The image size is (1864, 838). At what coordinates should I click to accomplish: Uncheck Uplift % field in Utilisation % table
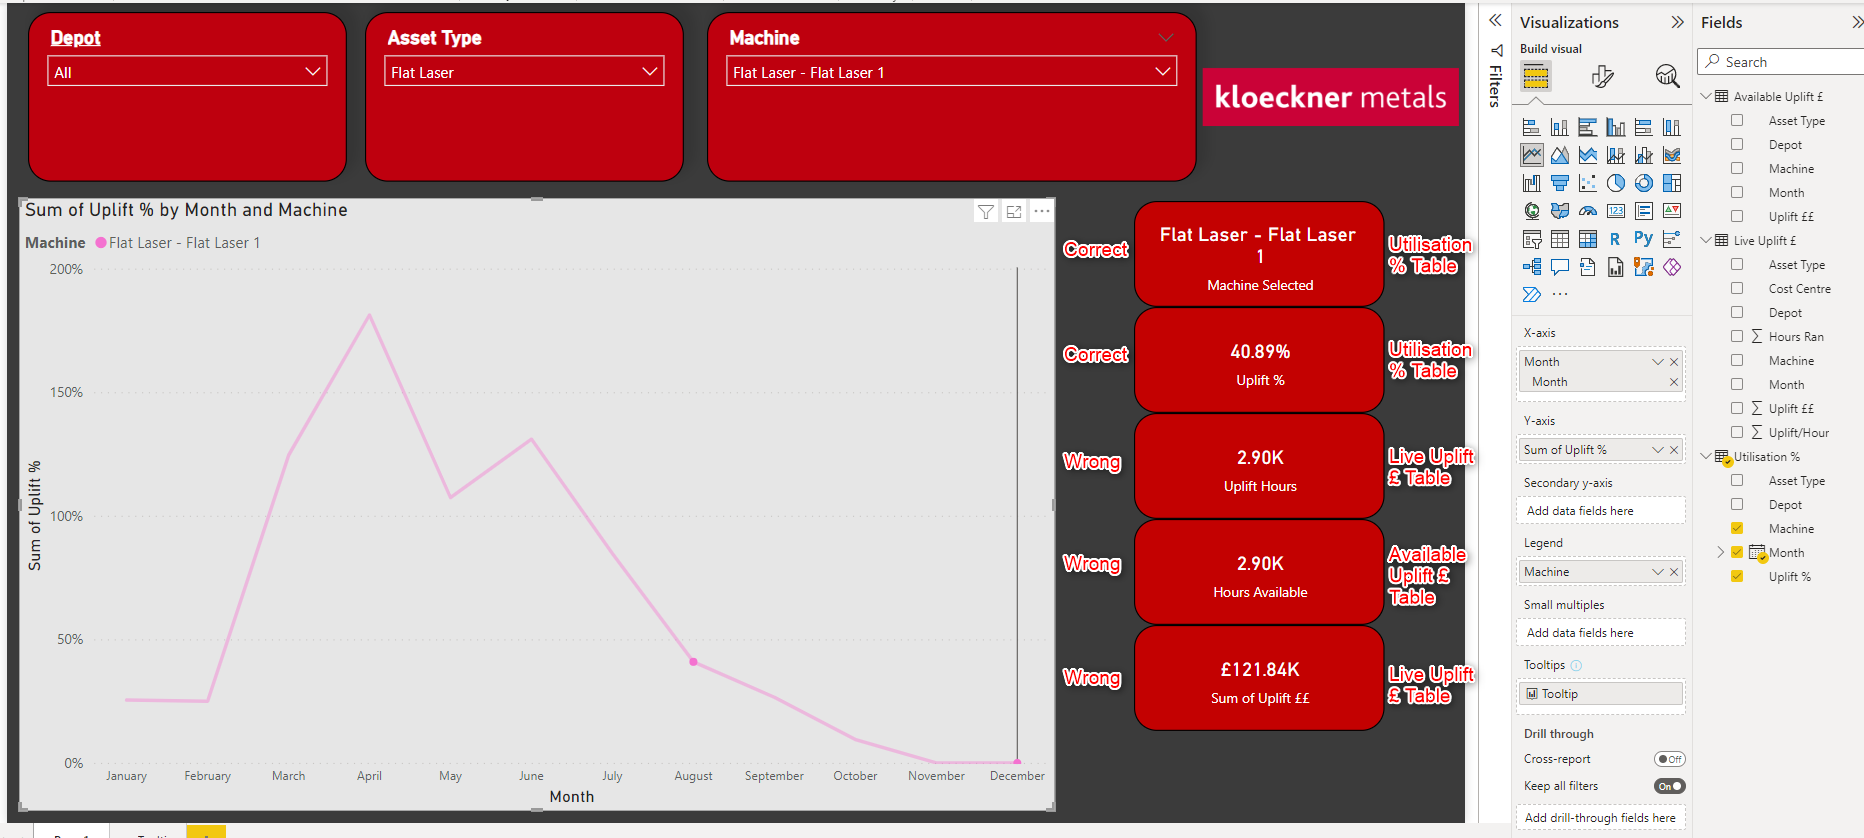1737,576
